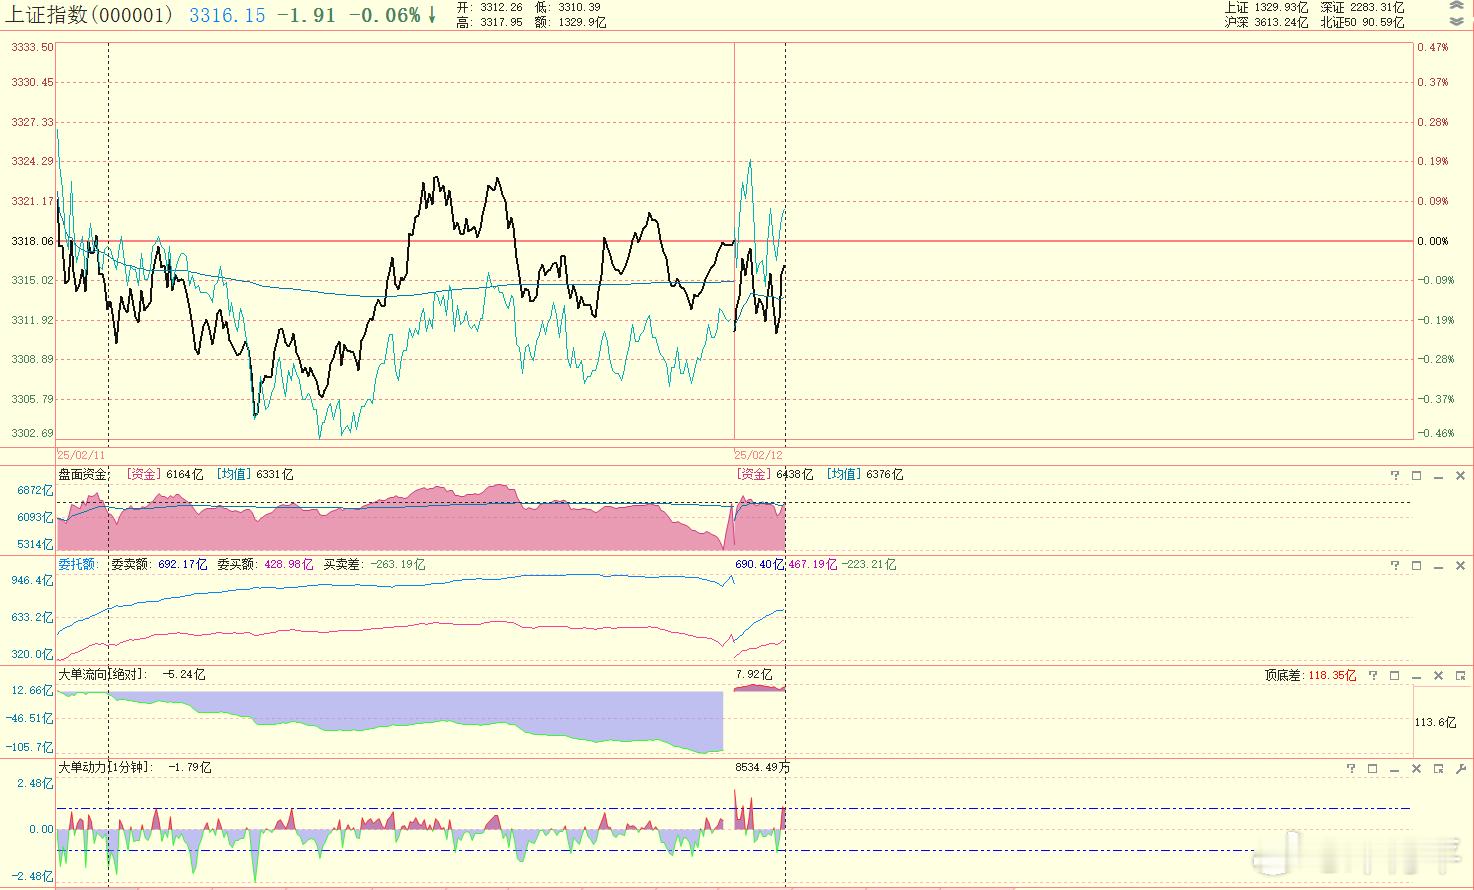The width and height of the screenshot is (1474, 890).
Task: Close the 大单动力 indicator panel
Action: tap(1417, 768)
